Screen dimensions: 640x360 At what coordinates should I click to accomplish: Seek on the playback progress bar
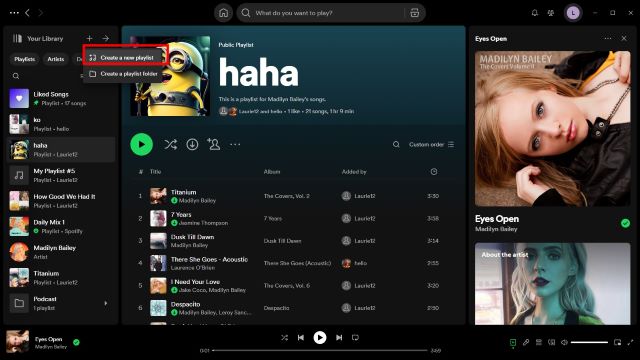coord(320,350)
